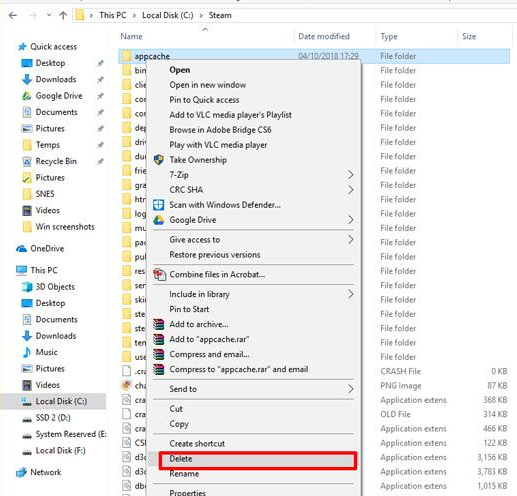The image size is (517, 496).
Task: Open System Reserved (E:) drive
Action: pyautogui.click(x=71, y=434)
